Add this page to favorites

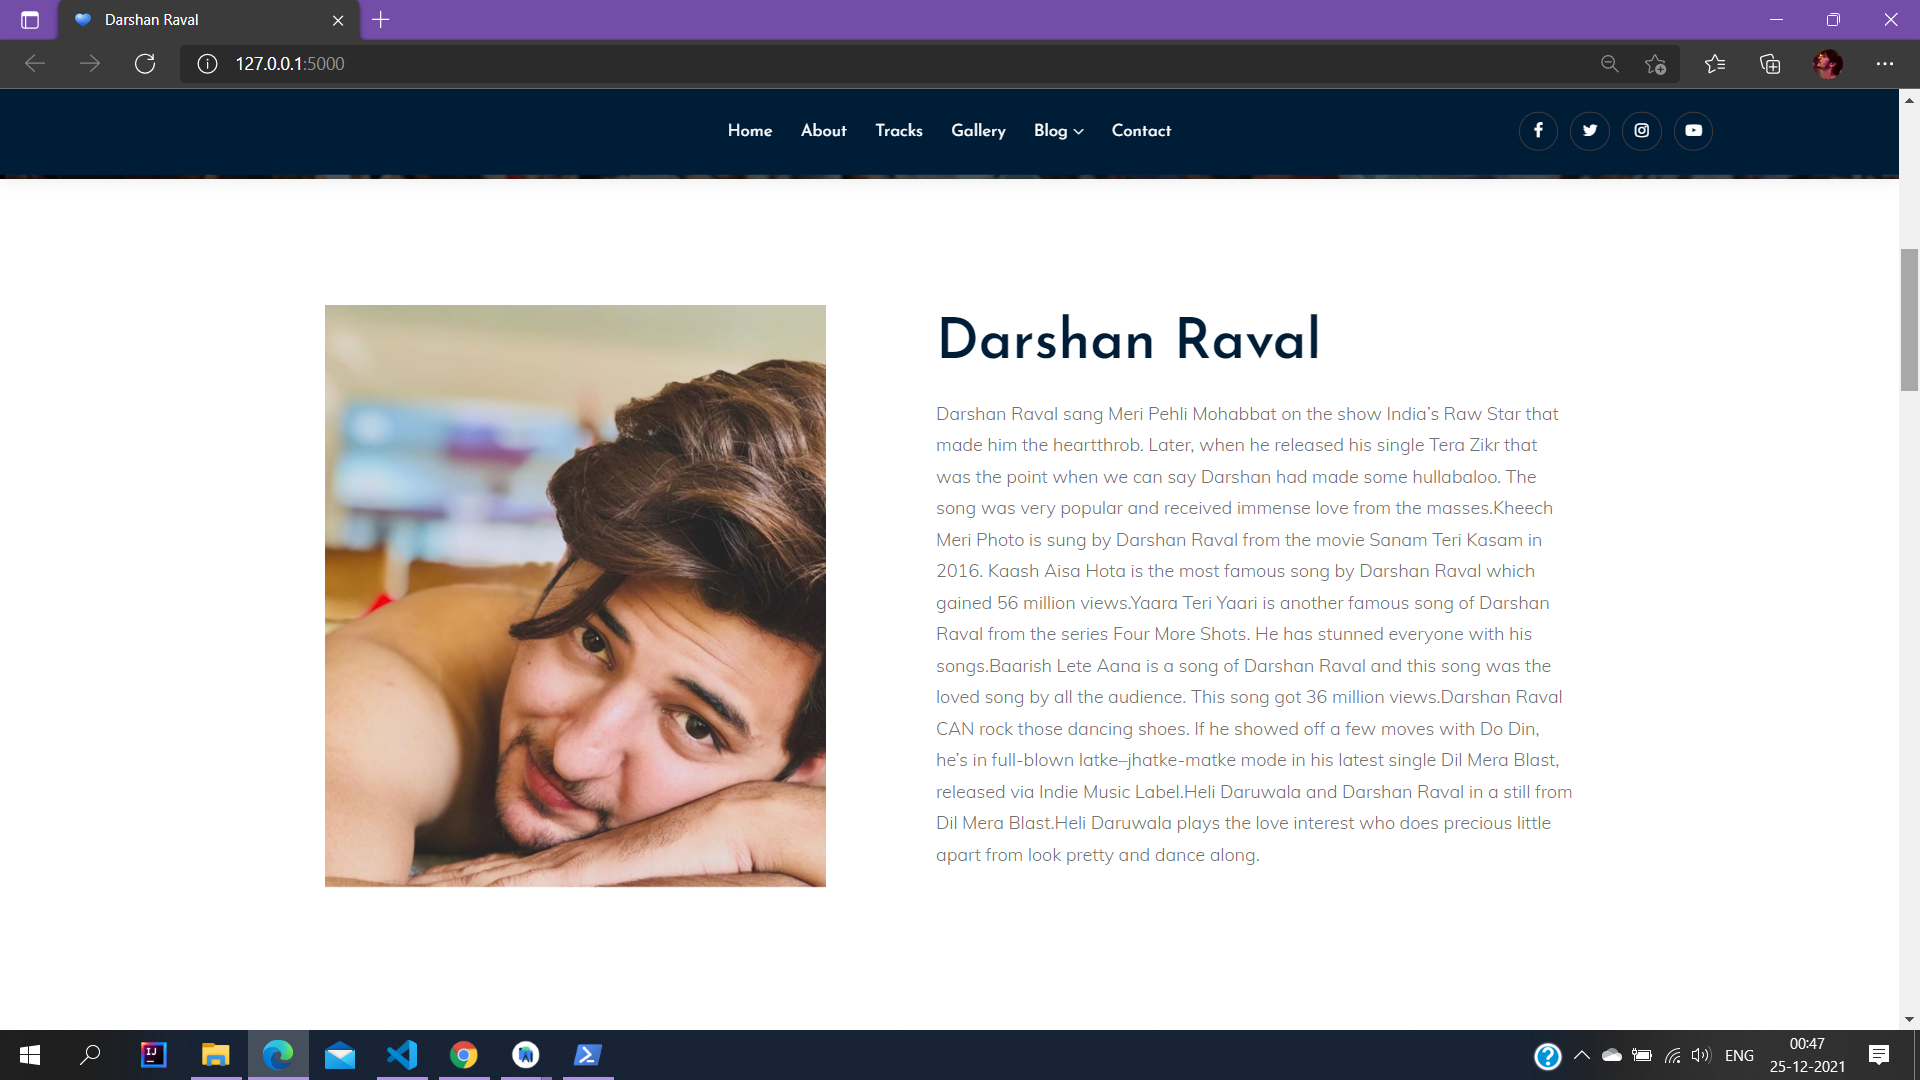1655,64
